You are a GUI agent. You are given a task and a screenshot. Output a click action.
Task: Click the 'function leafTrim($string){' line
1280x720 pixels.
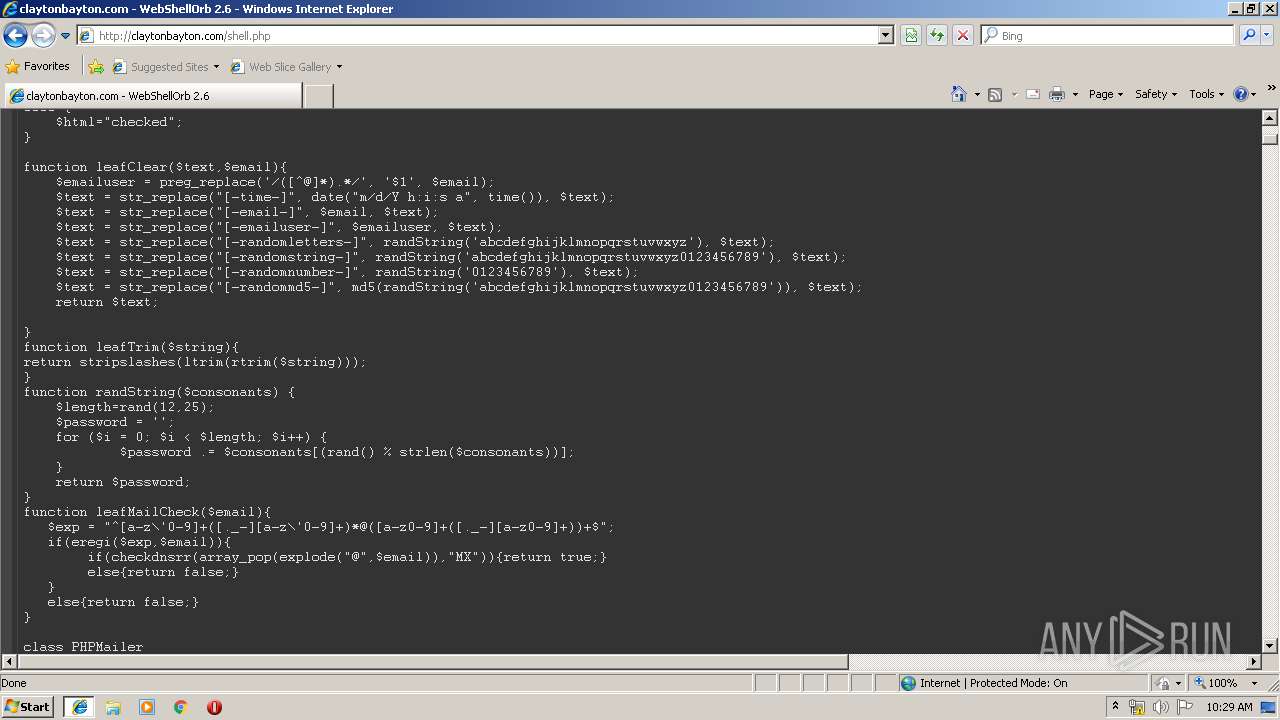coord(131,347)
